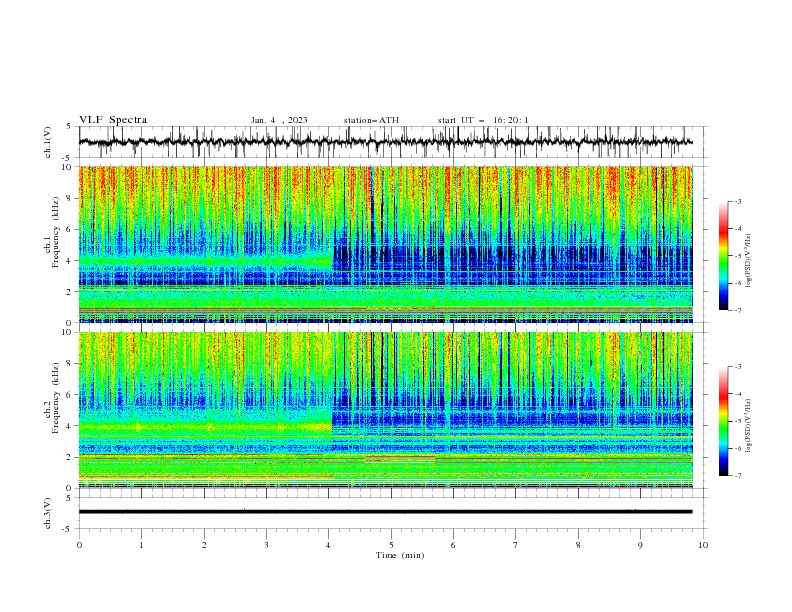Click time axis tick label "4"
The image size is (792, 612).
(329, 545)
